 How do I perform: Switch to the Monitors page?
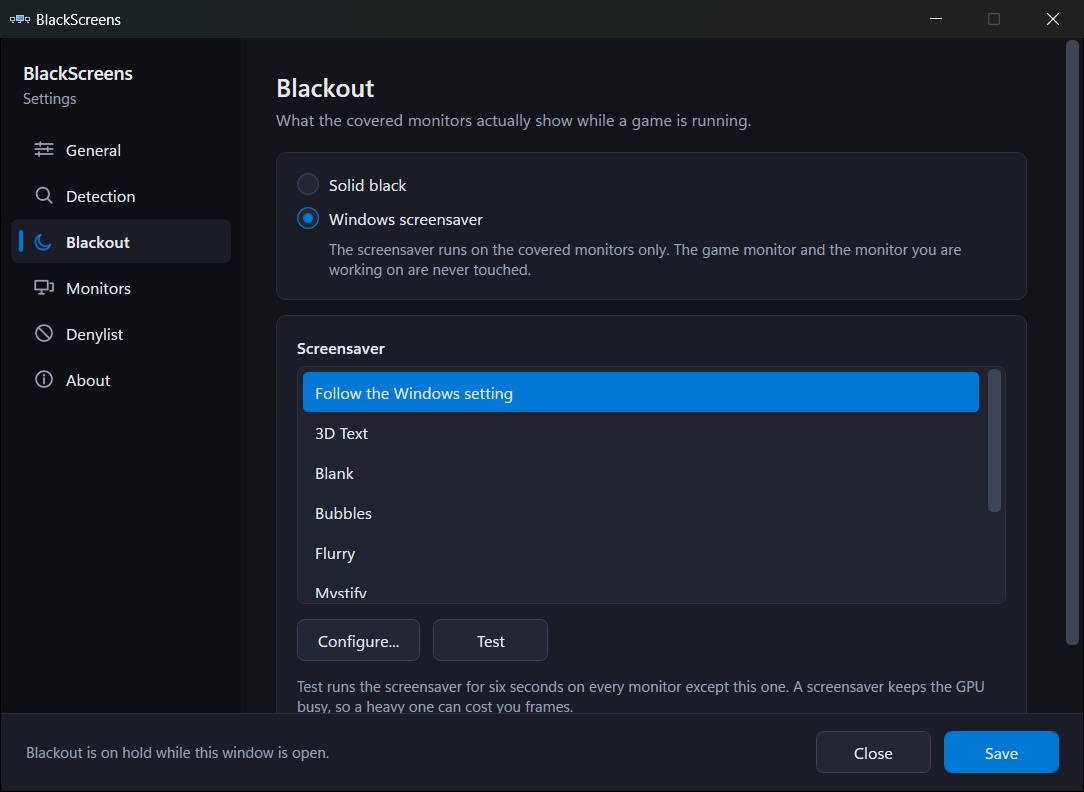tap(121, 288)
